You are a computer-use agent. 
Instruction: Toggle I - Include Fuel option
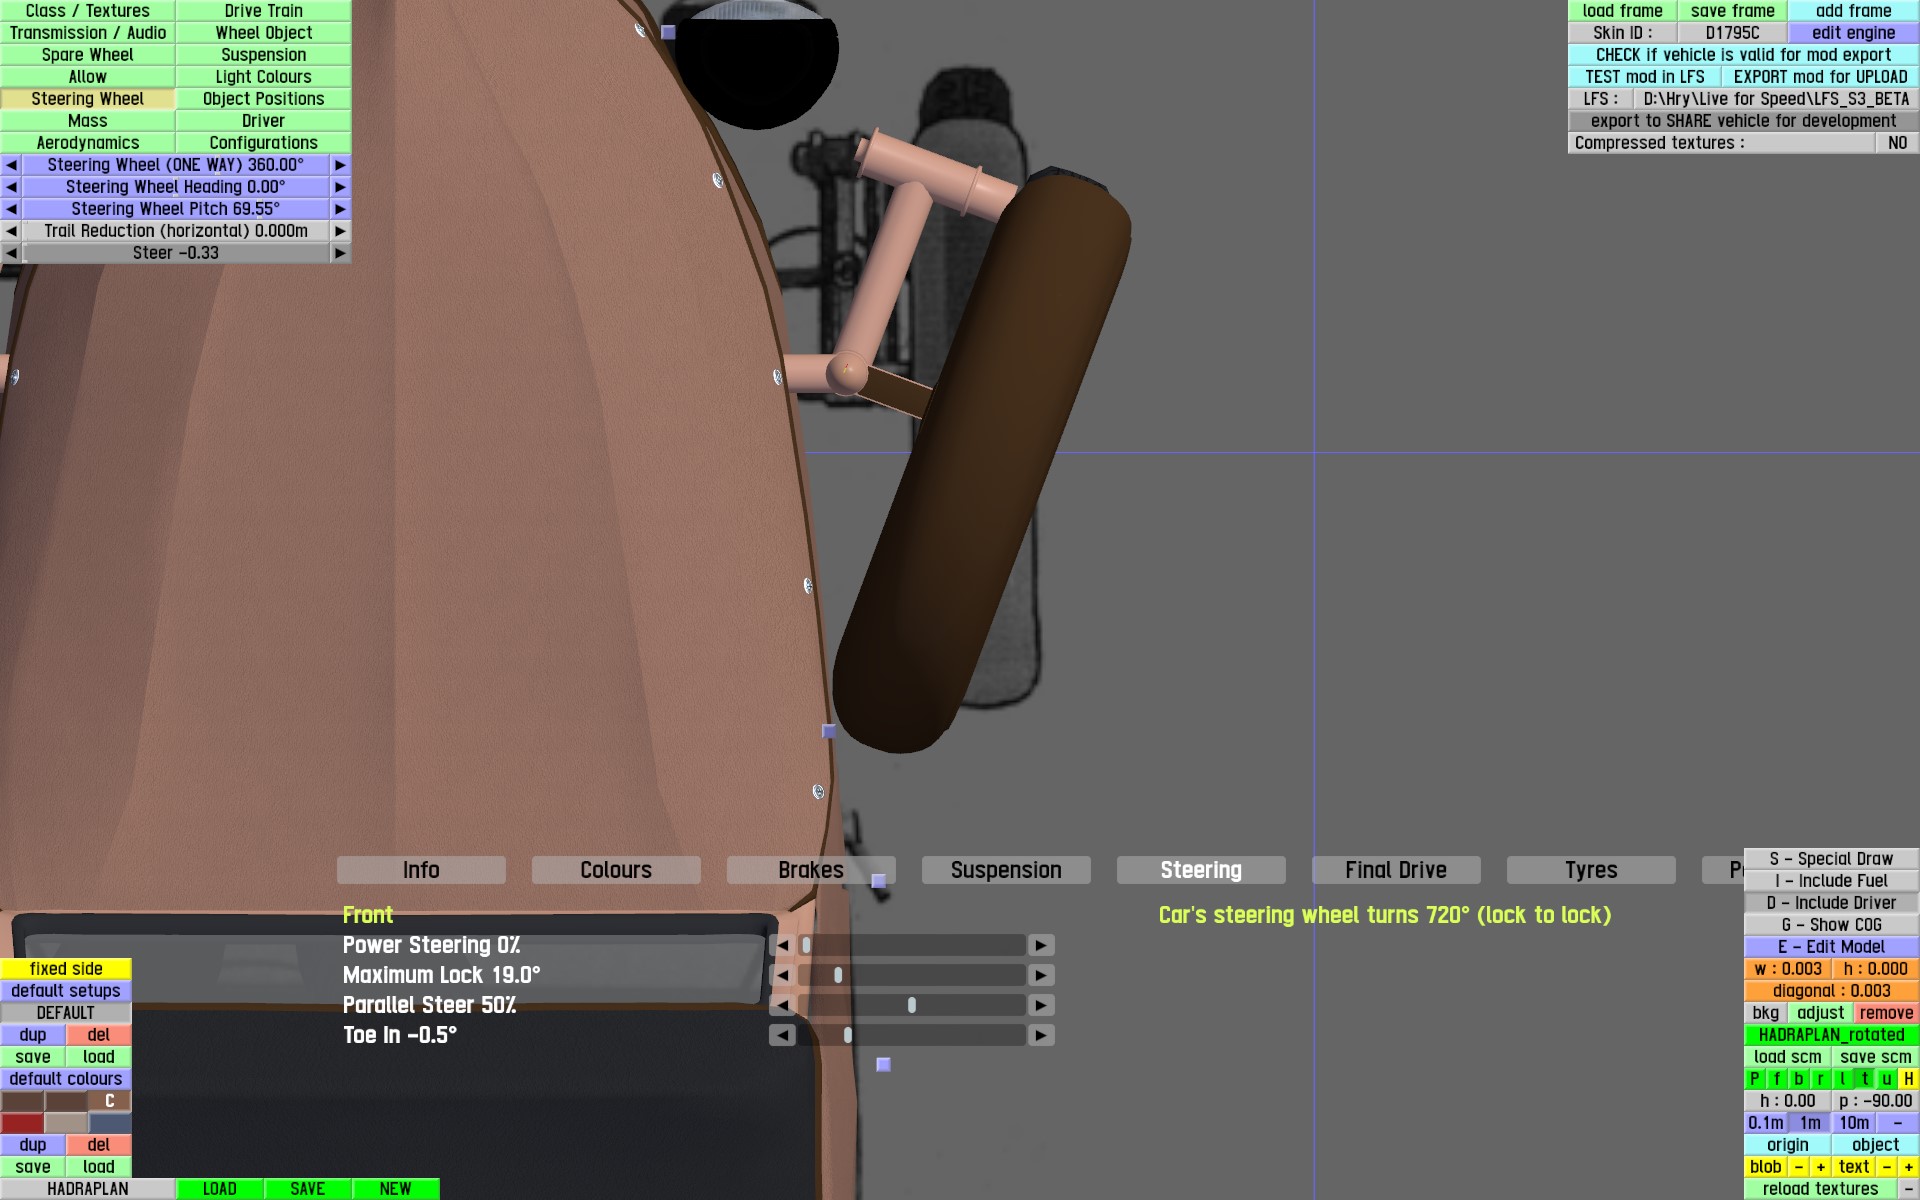click(x=1831, y=881)
